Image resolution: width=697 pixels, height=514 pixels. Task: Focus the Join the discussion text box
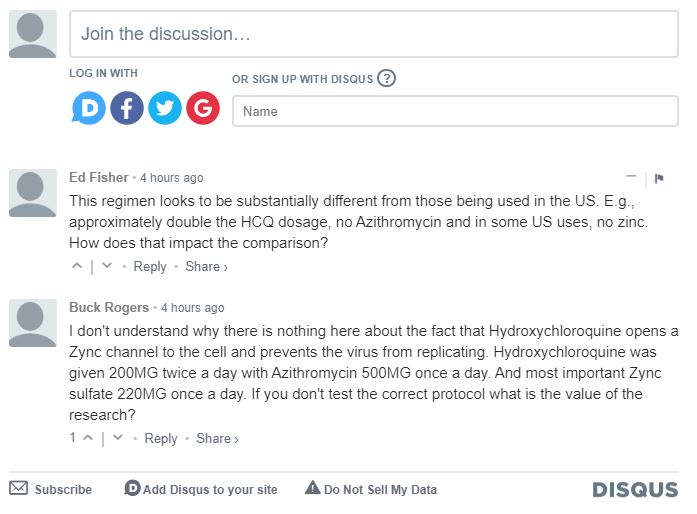point(373,34)
